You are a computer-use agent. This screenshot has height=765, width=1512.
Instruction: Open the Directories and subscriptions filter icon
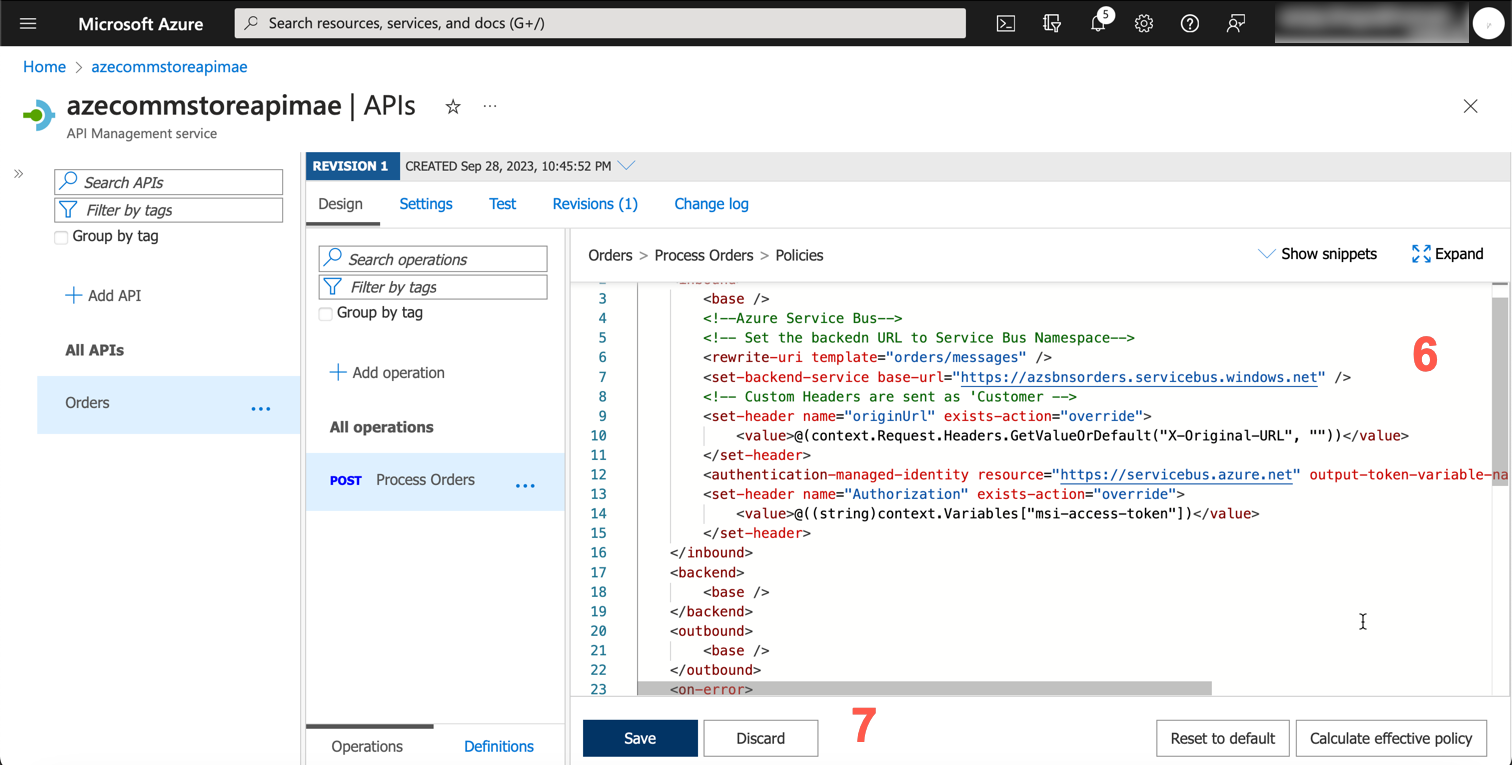click(x=1052, y=23)
